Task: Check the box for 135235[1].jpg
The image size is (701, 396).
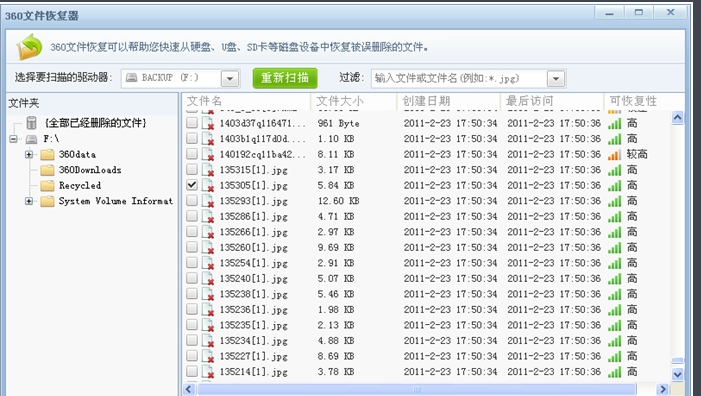Action: [x=192, y=324]
